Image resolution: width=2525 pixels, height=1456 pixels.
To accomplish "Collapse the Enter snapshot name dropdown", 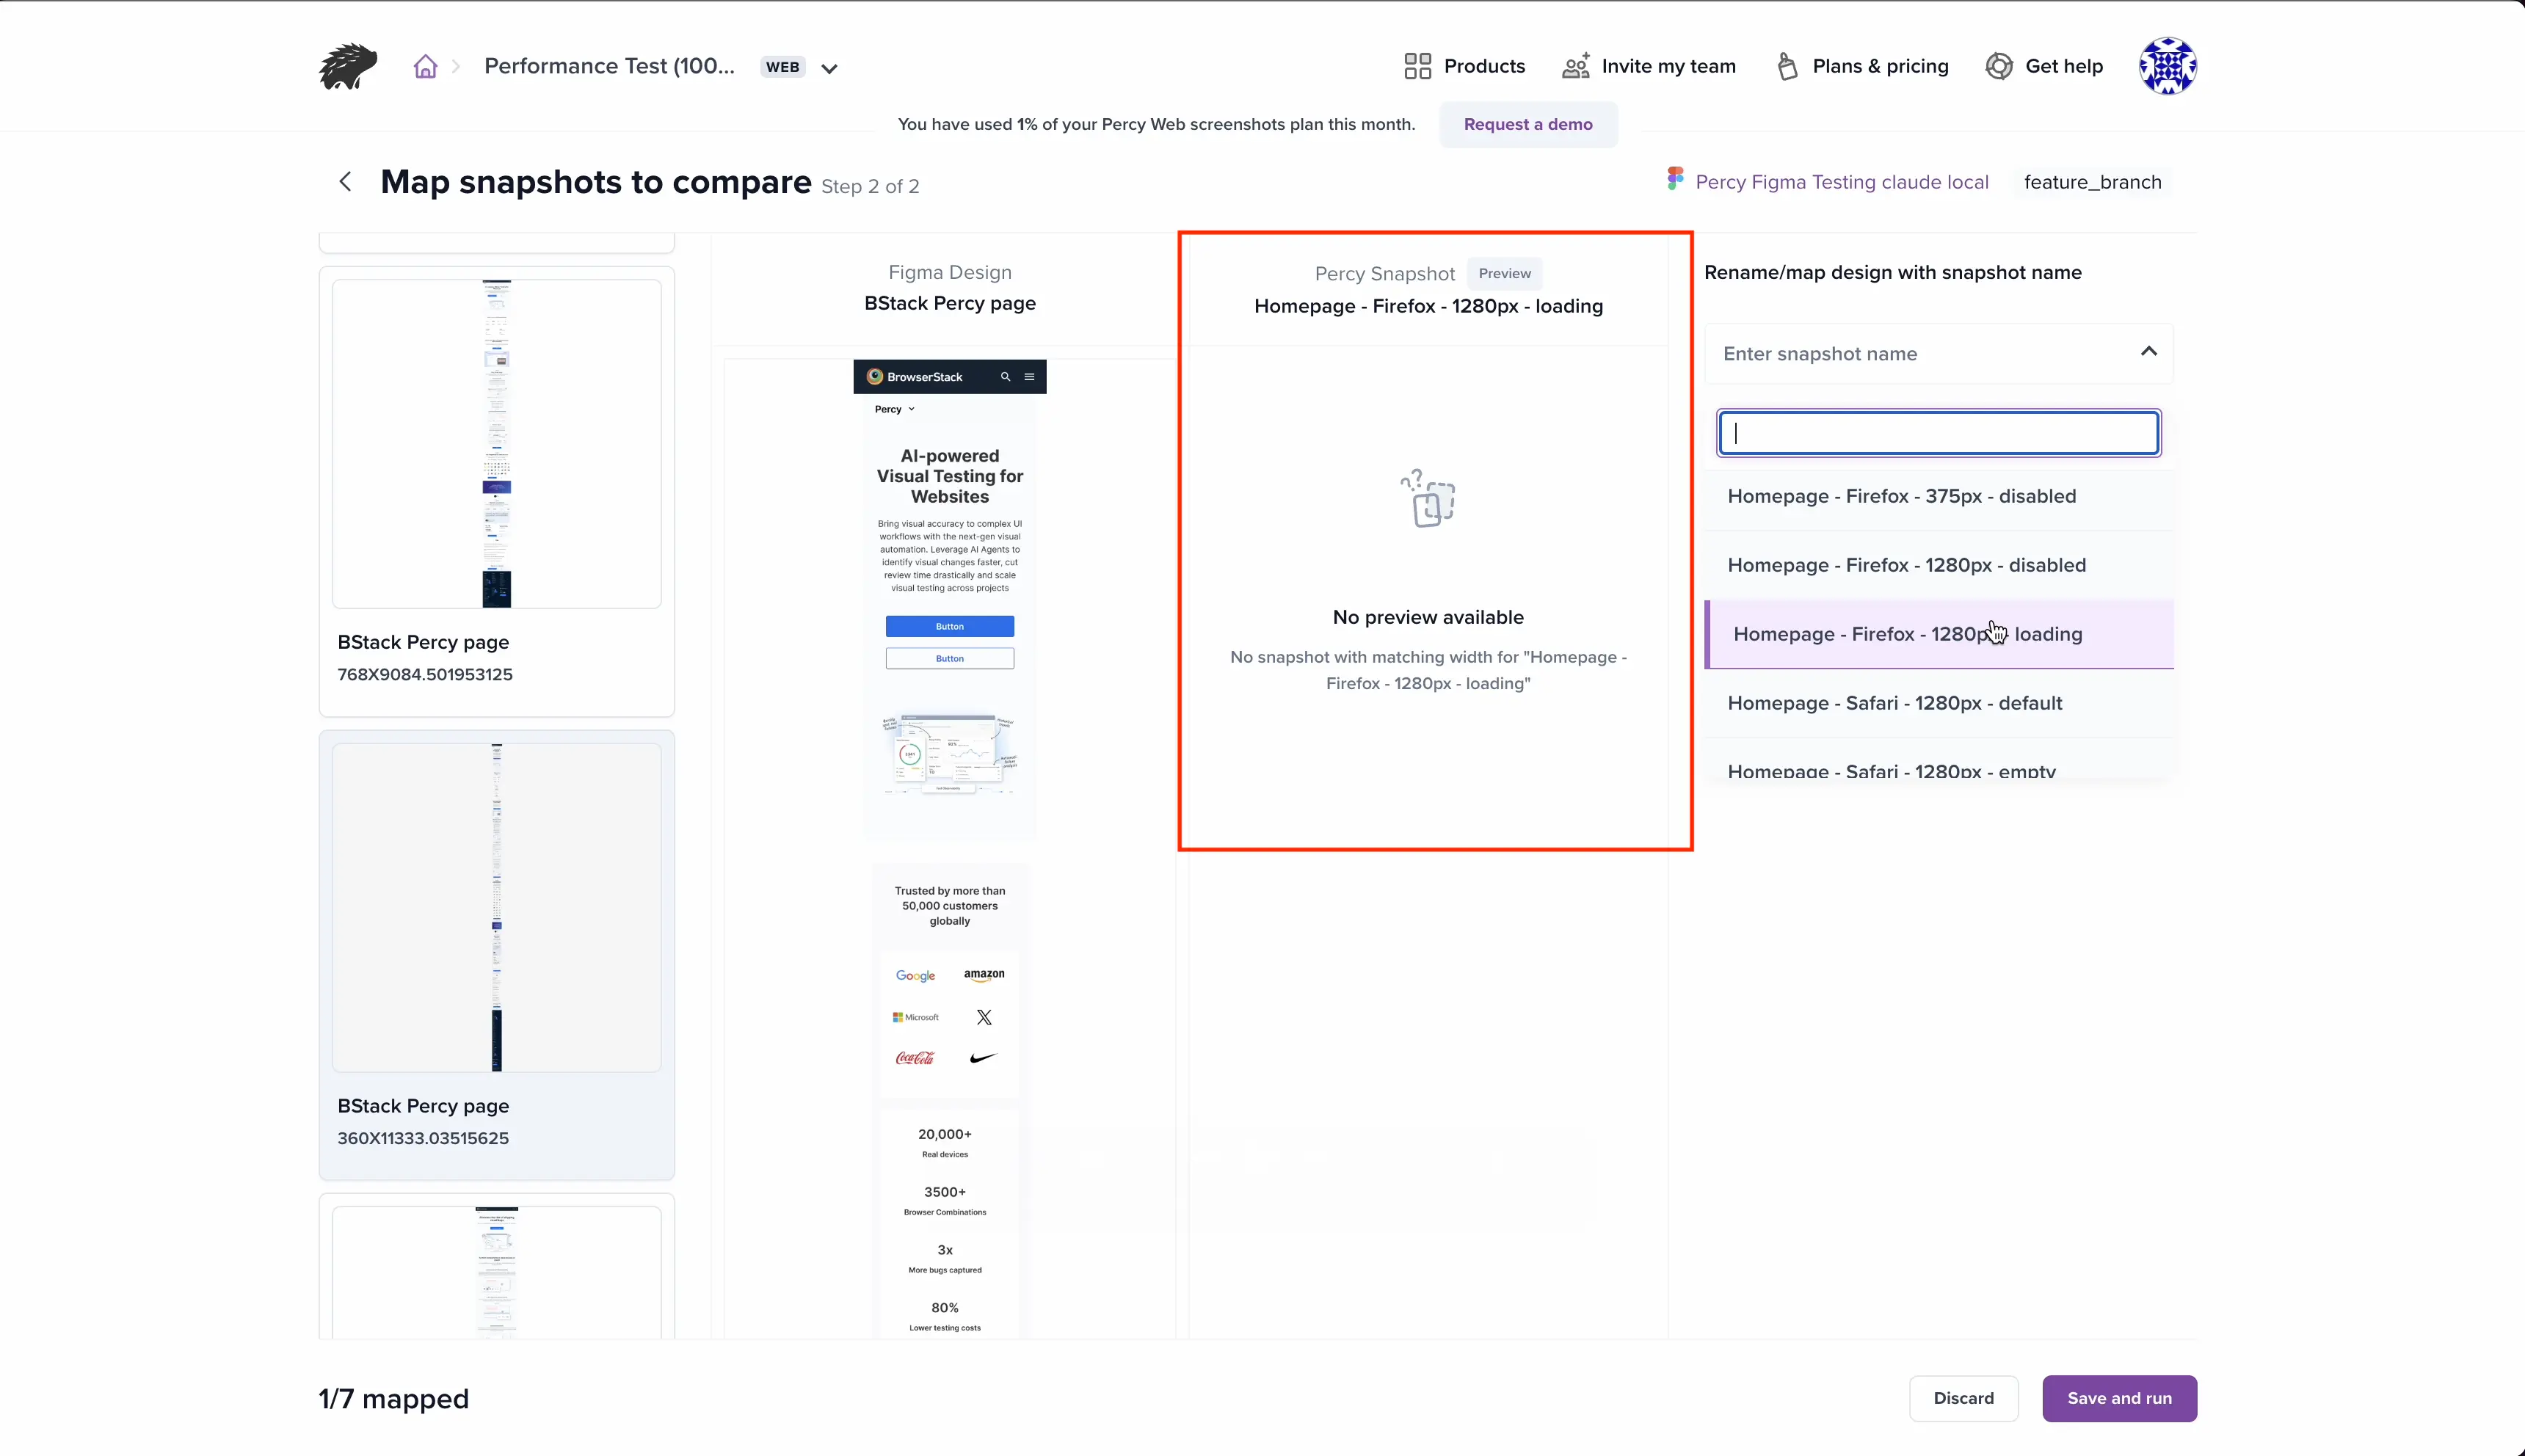I will click(2148, 352).
